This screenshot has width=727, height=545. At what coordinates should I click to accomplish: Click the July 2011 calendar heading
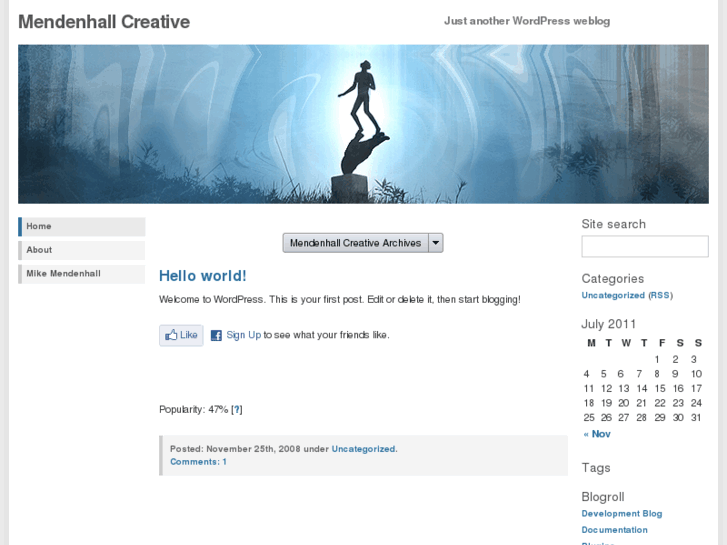click(x=608, y=324)
